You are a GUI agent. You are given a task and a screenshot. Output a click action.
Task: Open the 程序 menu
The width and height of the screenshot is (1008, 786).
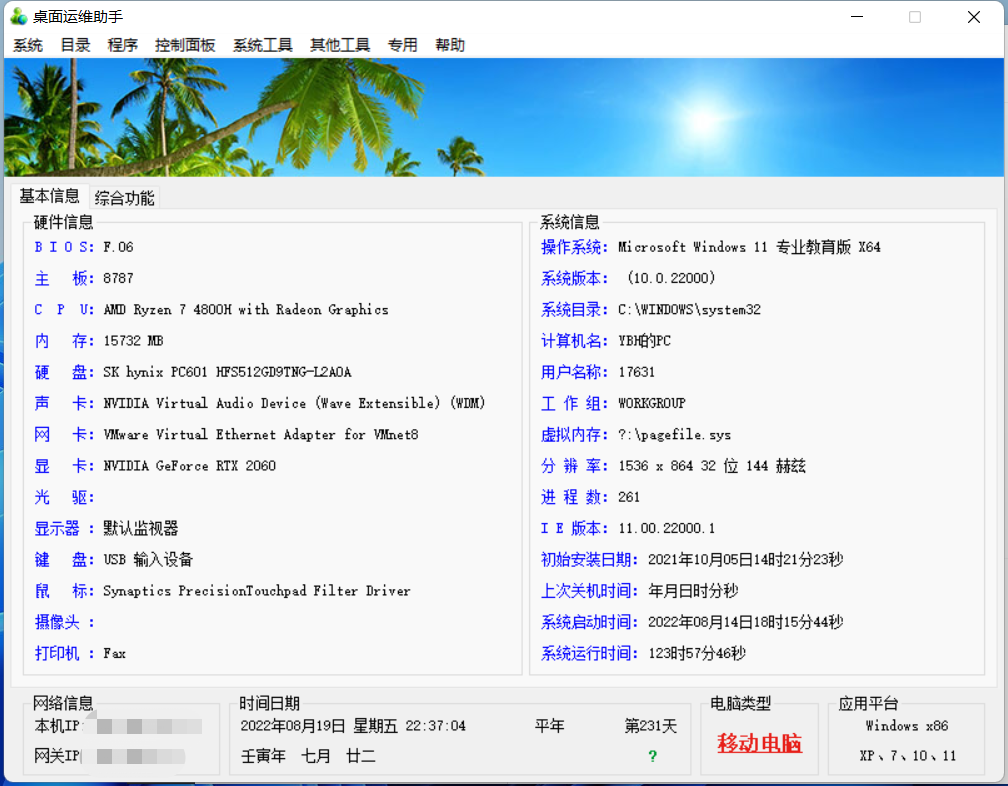click(122, 44)
